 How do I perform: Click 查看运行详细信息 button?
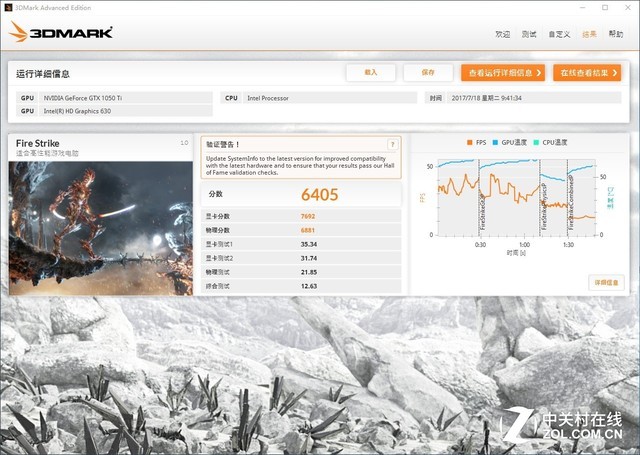(x=503, y=73)
